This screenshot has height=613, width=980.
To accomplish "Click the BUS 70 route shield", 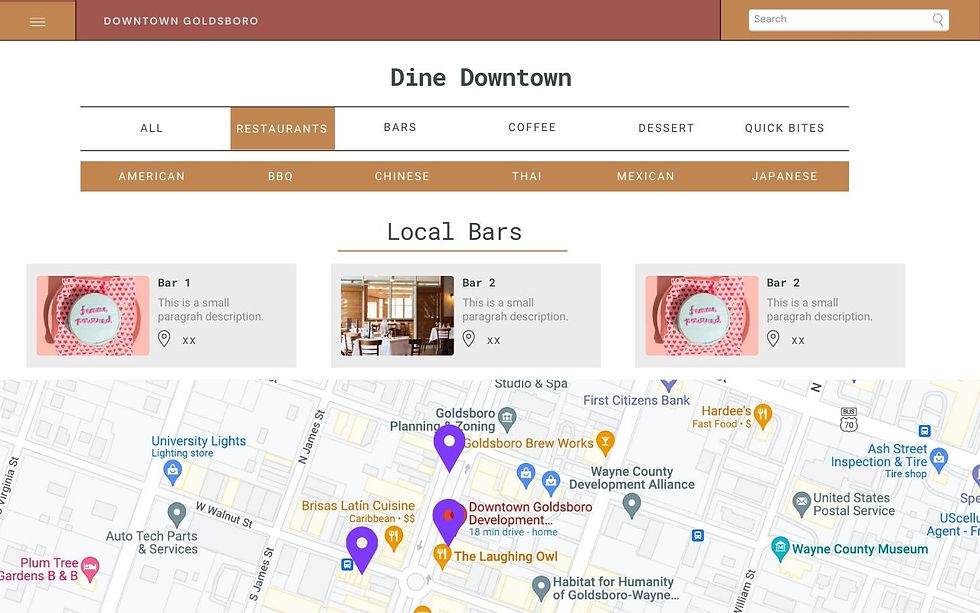I will pyautogui.click(x=848, y=419).
